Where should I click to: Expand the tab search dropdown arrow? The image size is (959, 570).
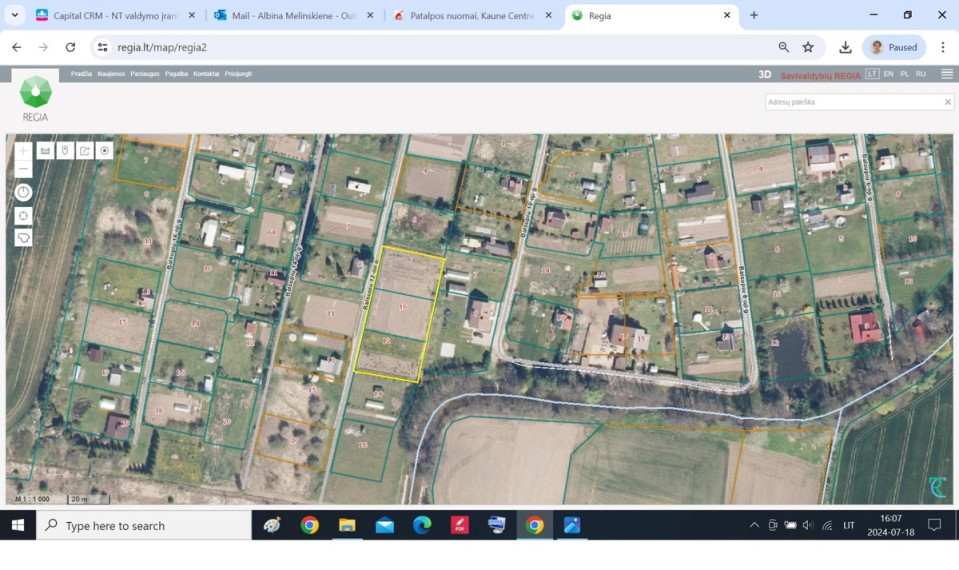(x=15, y=15)
